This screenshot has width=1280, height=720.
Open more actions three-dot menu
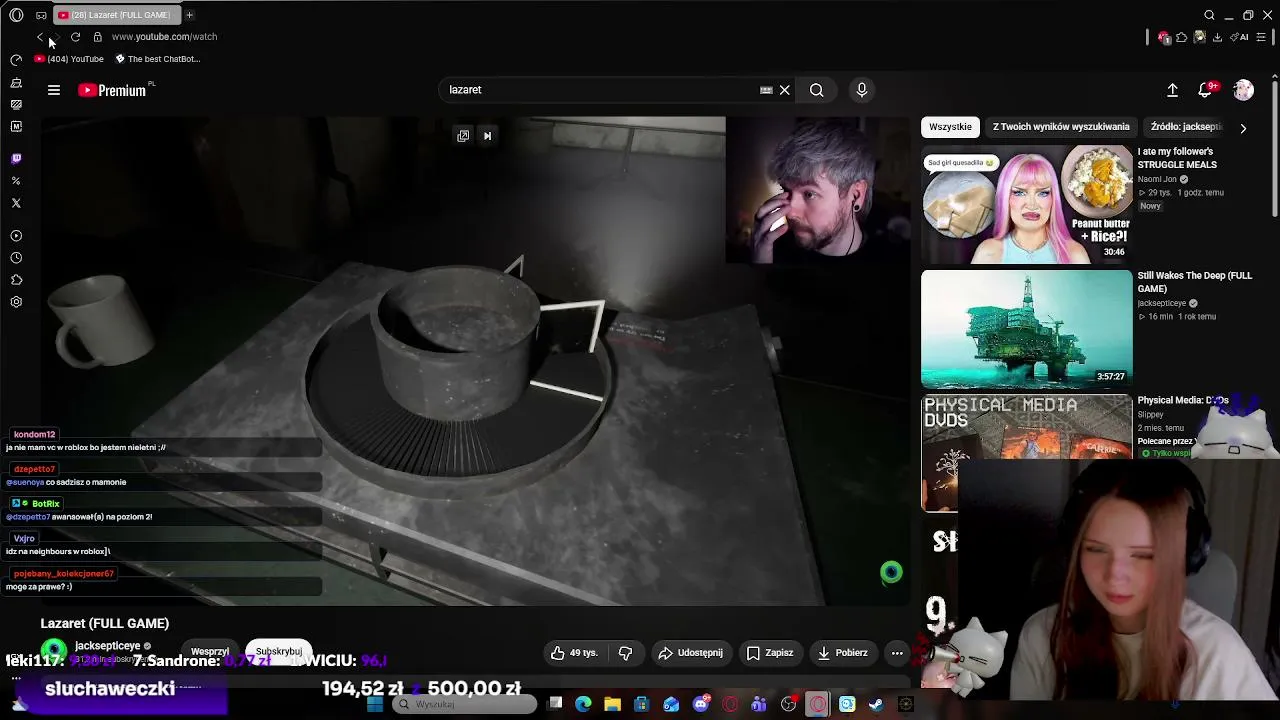(x=897, y=653)
